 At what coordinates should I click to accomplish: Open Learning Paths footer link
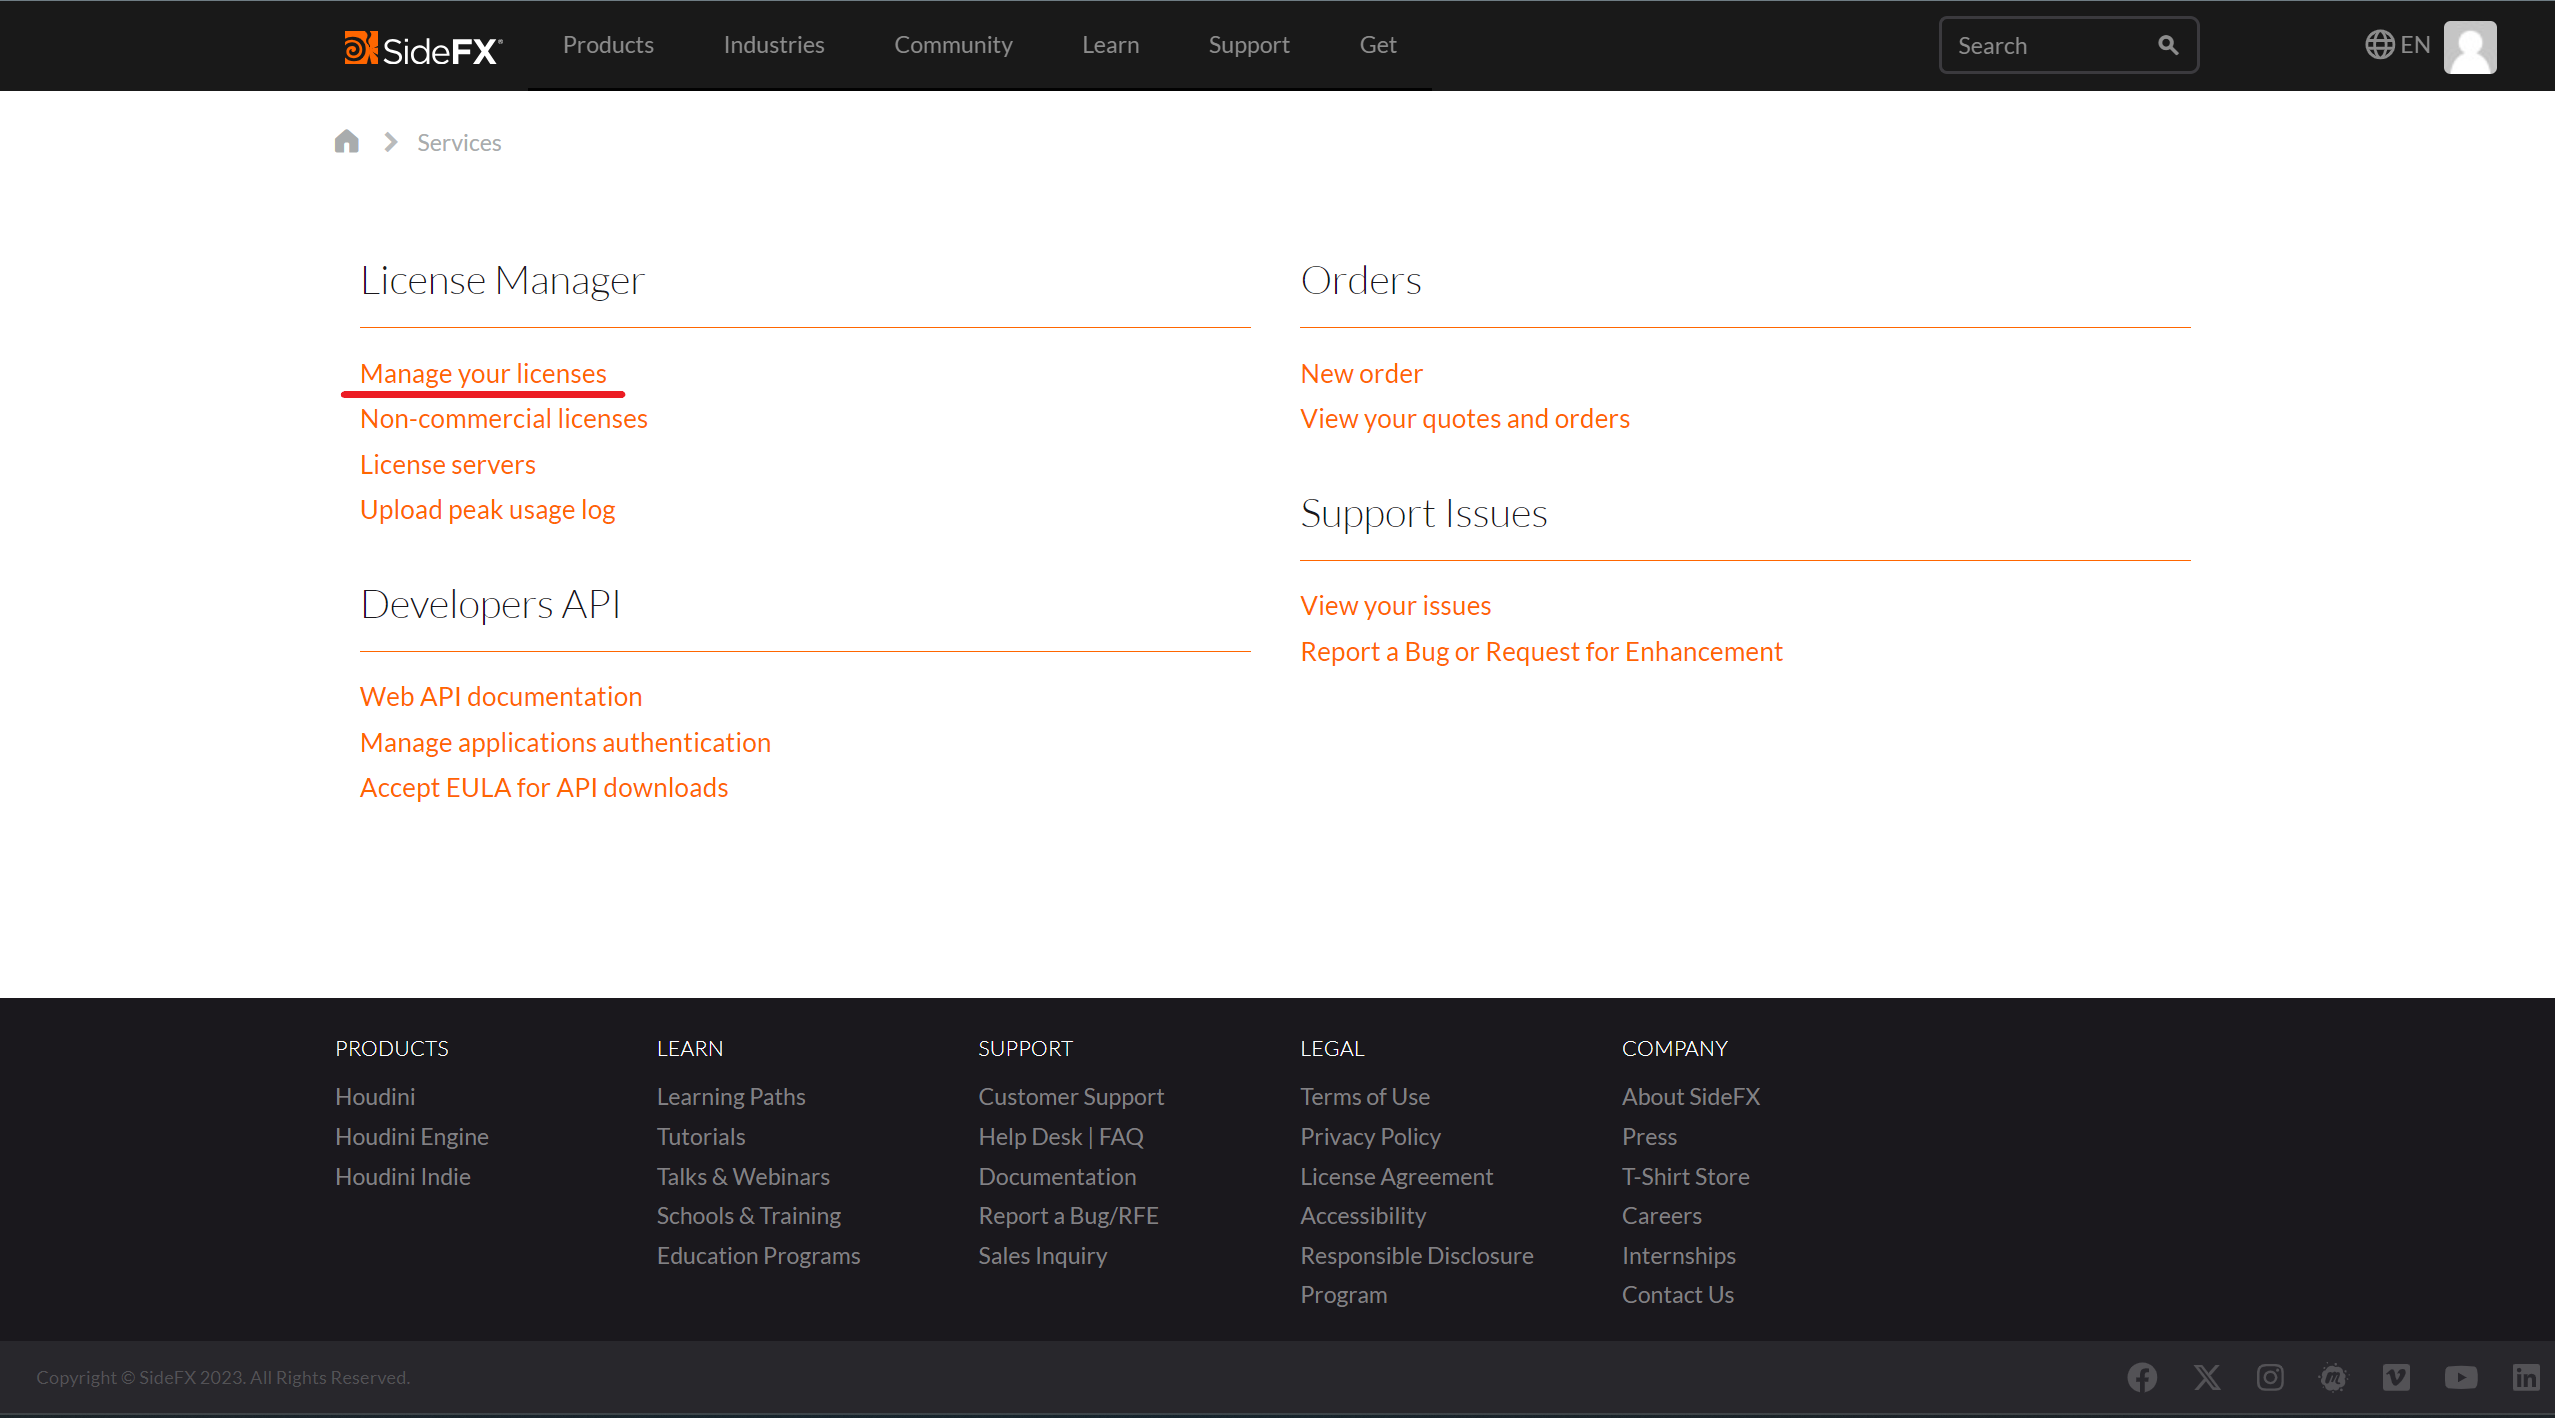(731, 1096)
